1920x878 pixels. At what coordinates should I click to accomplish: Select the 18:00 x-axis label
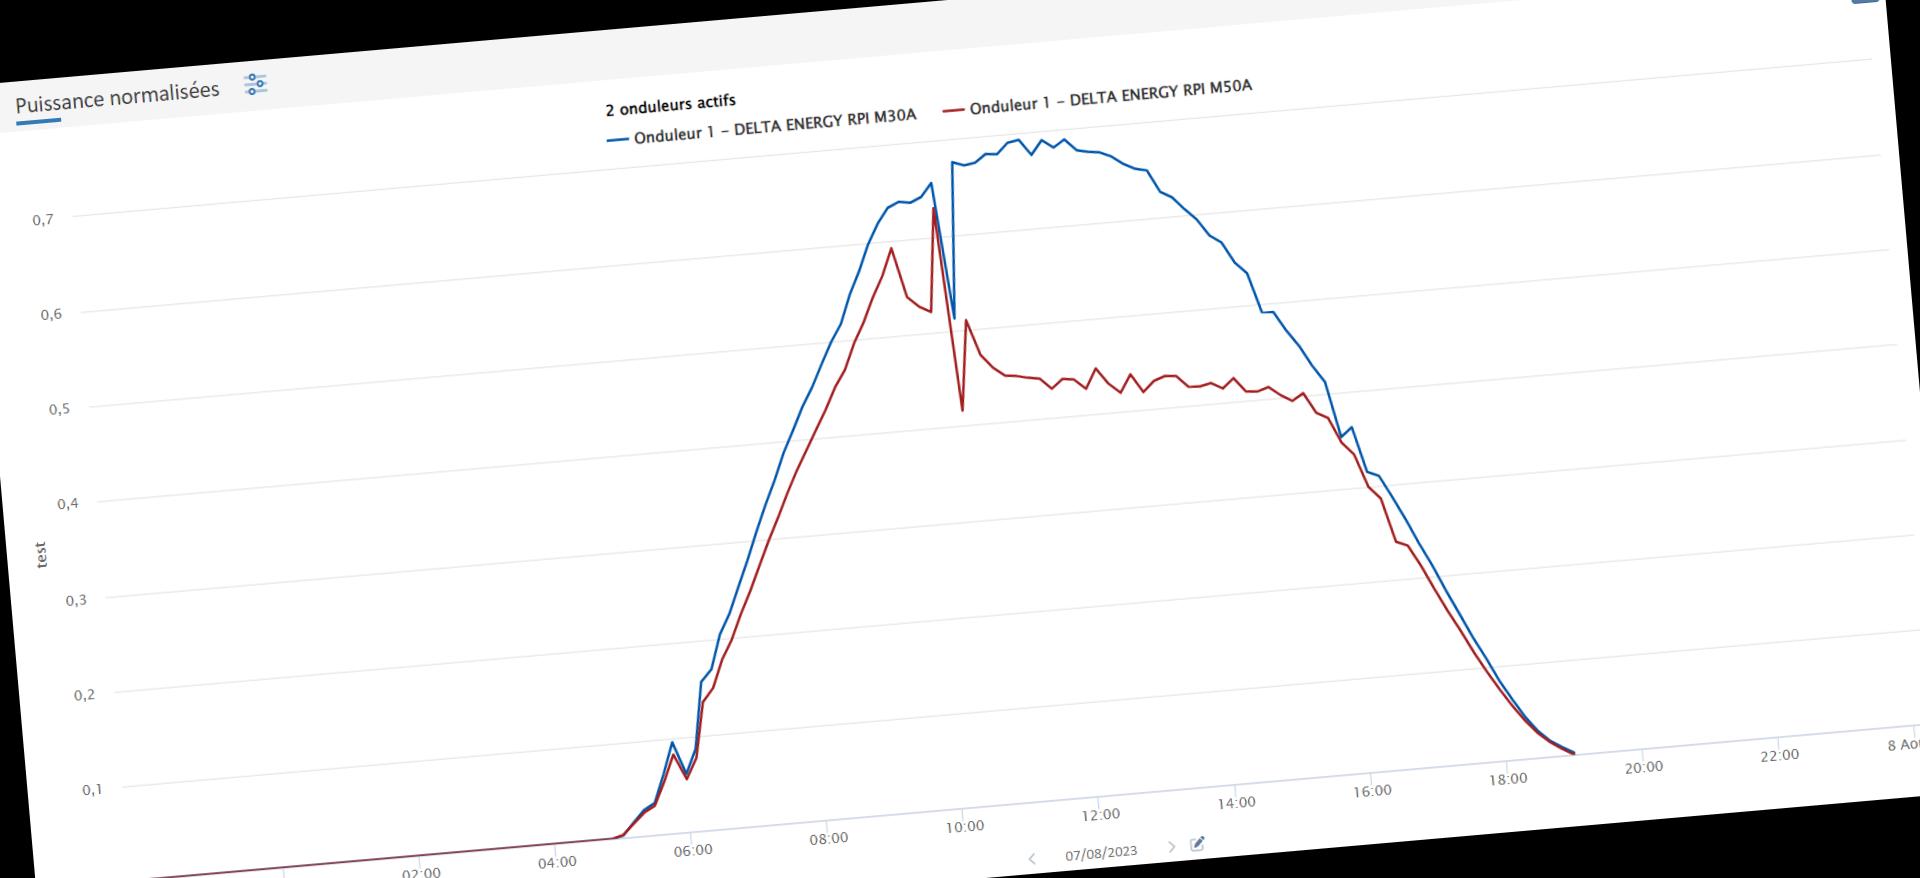(x=1508, y=778)
